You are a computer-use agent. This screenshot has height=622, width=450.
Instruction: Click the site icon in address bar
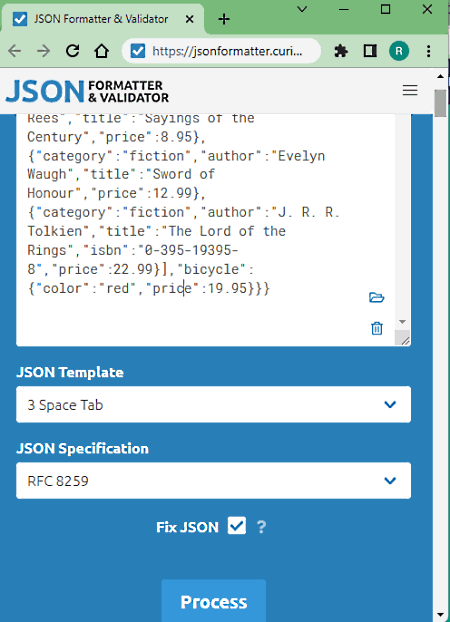pos(138,51)
